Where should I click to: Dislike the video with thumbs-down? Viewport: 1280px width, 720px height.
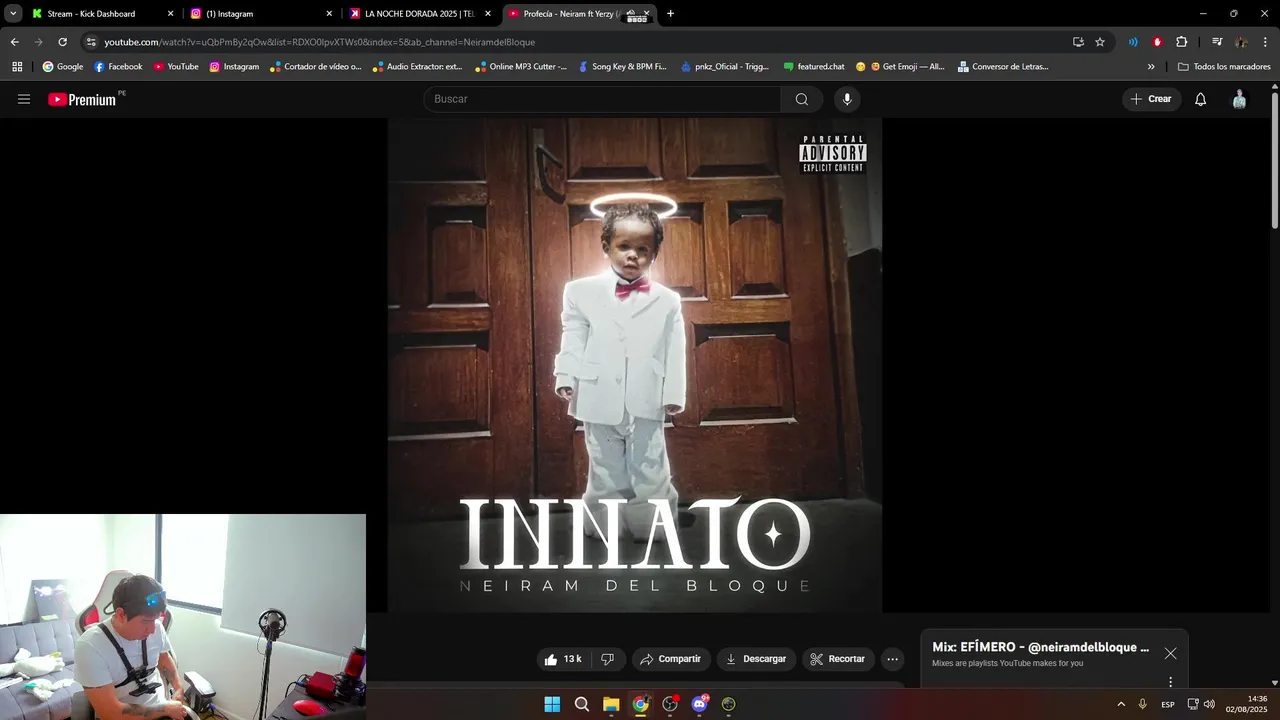(x=607, y=659)
